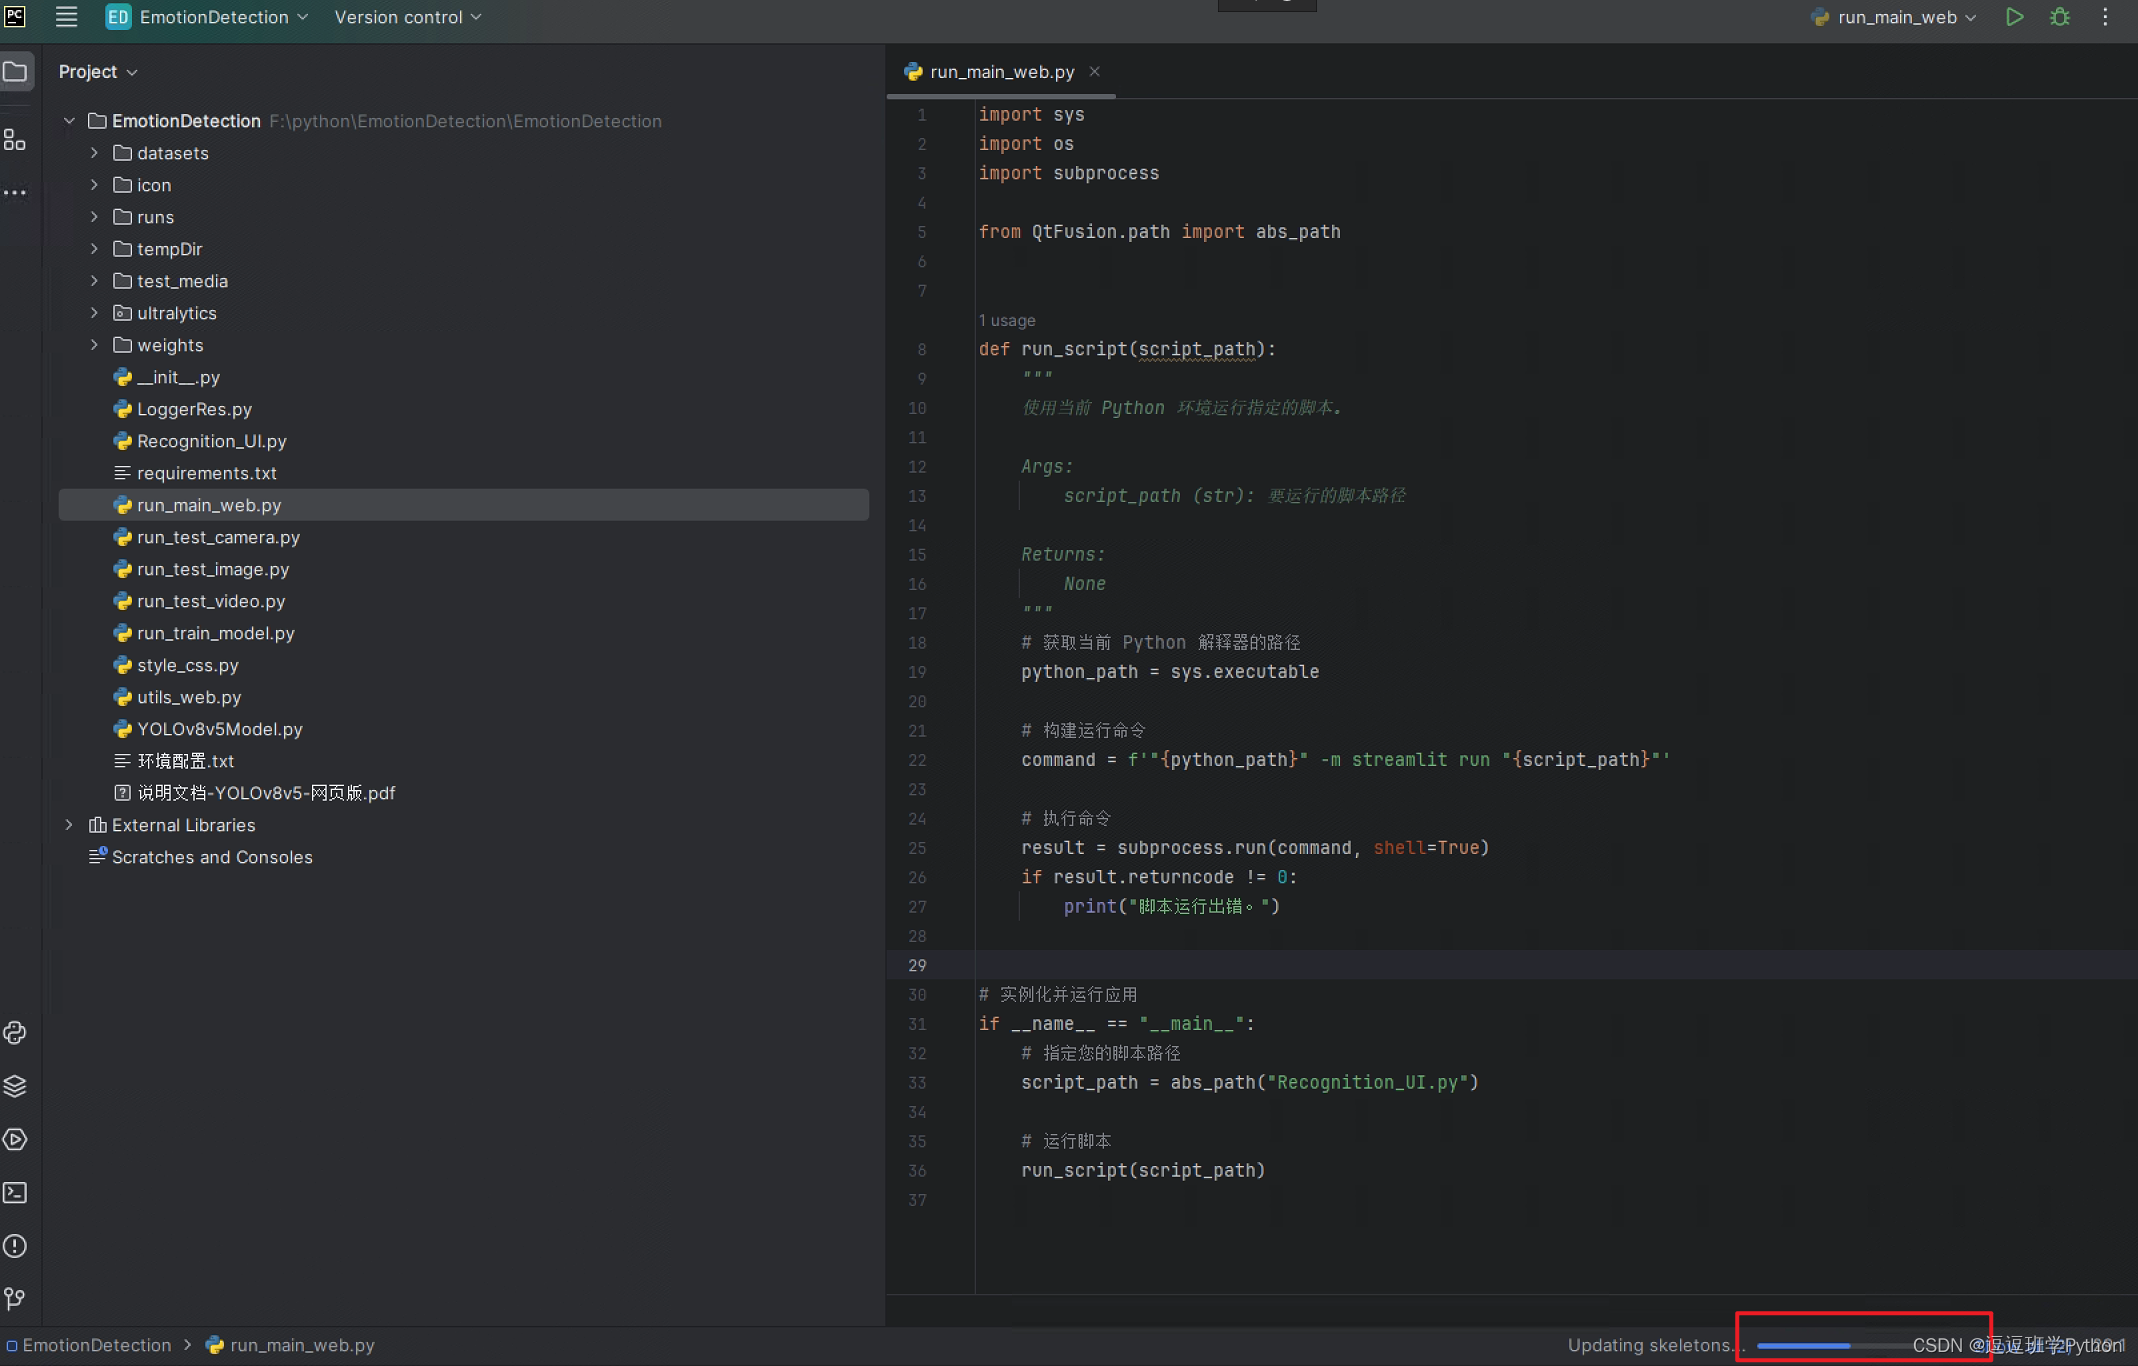Click the Updating skeletons progress bar

1803,1346
